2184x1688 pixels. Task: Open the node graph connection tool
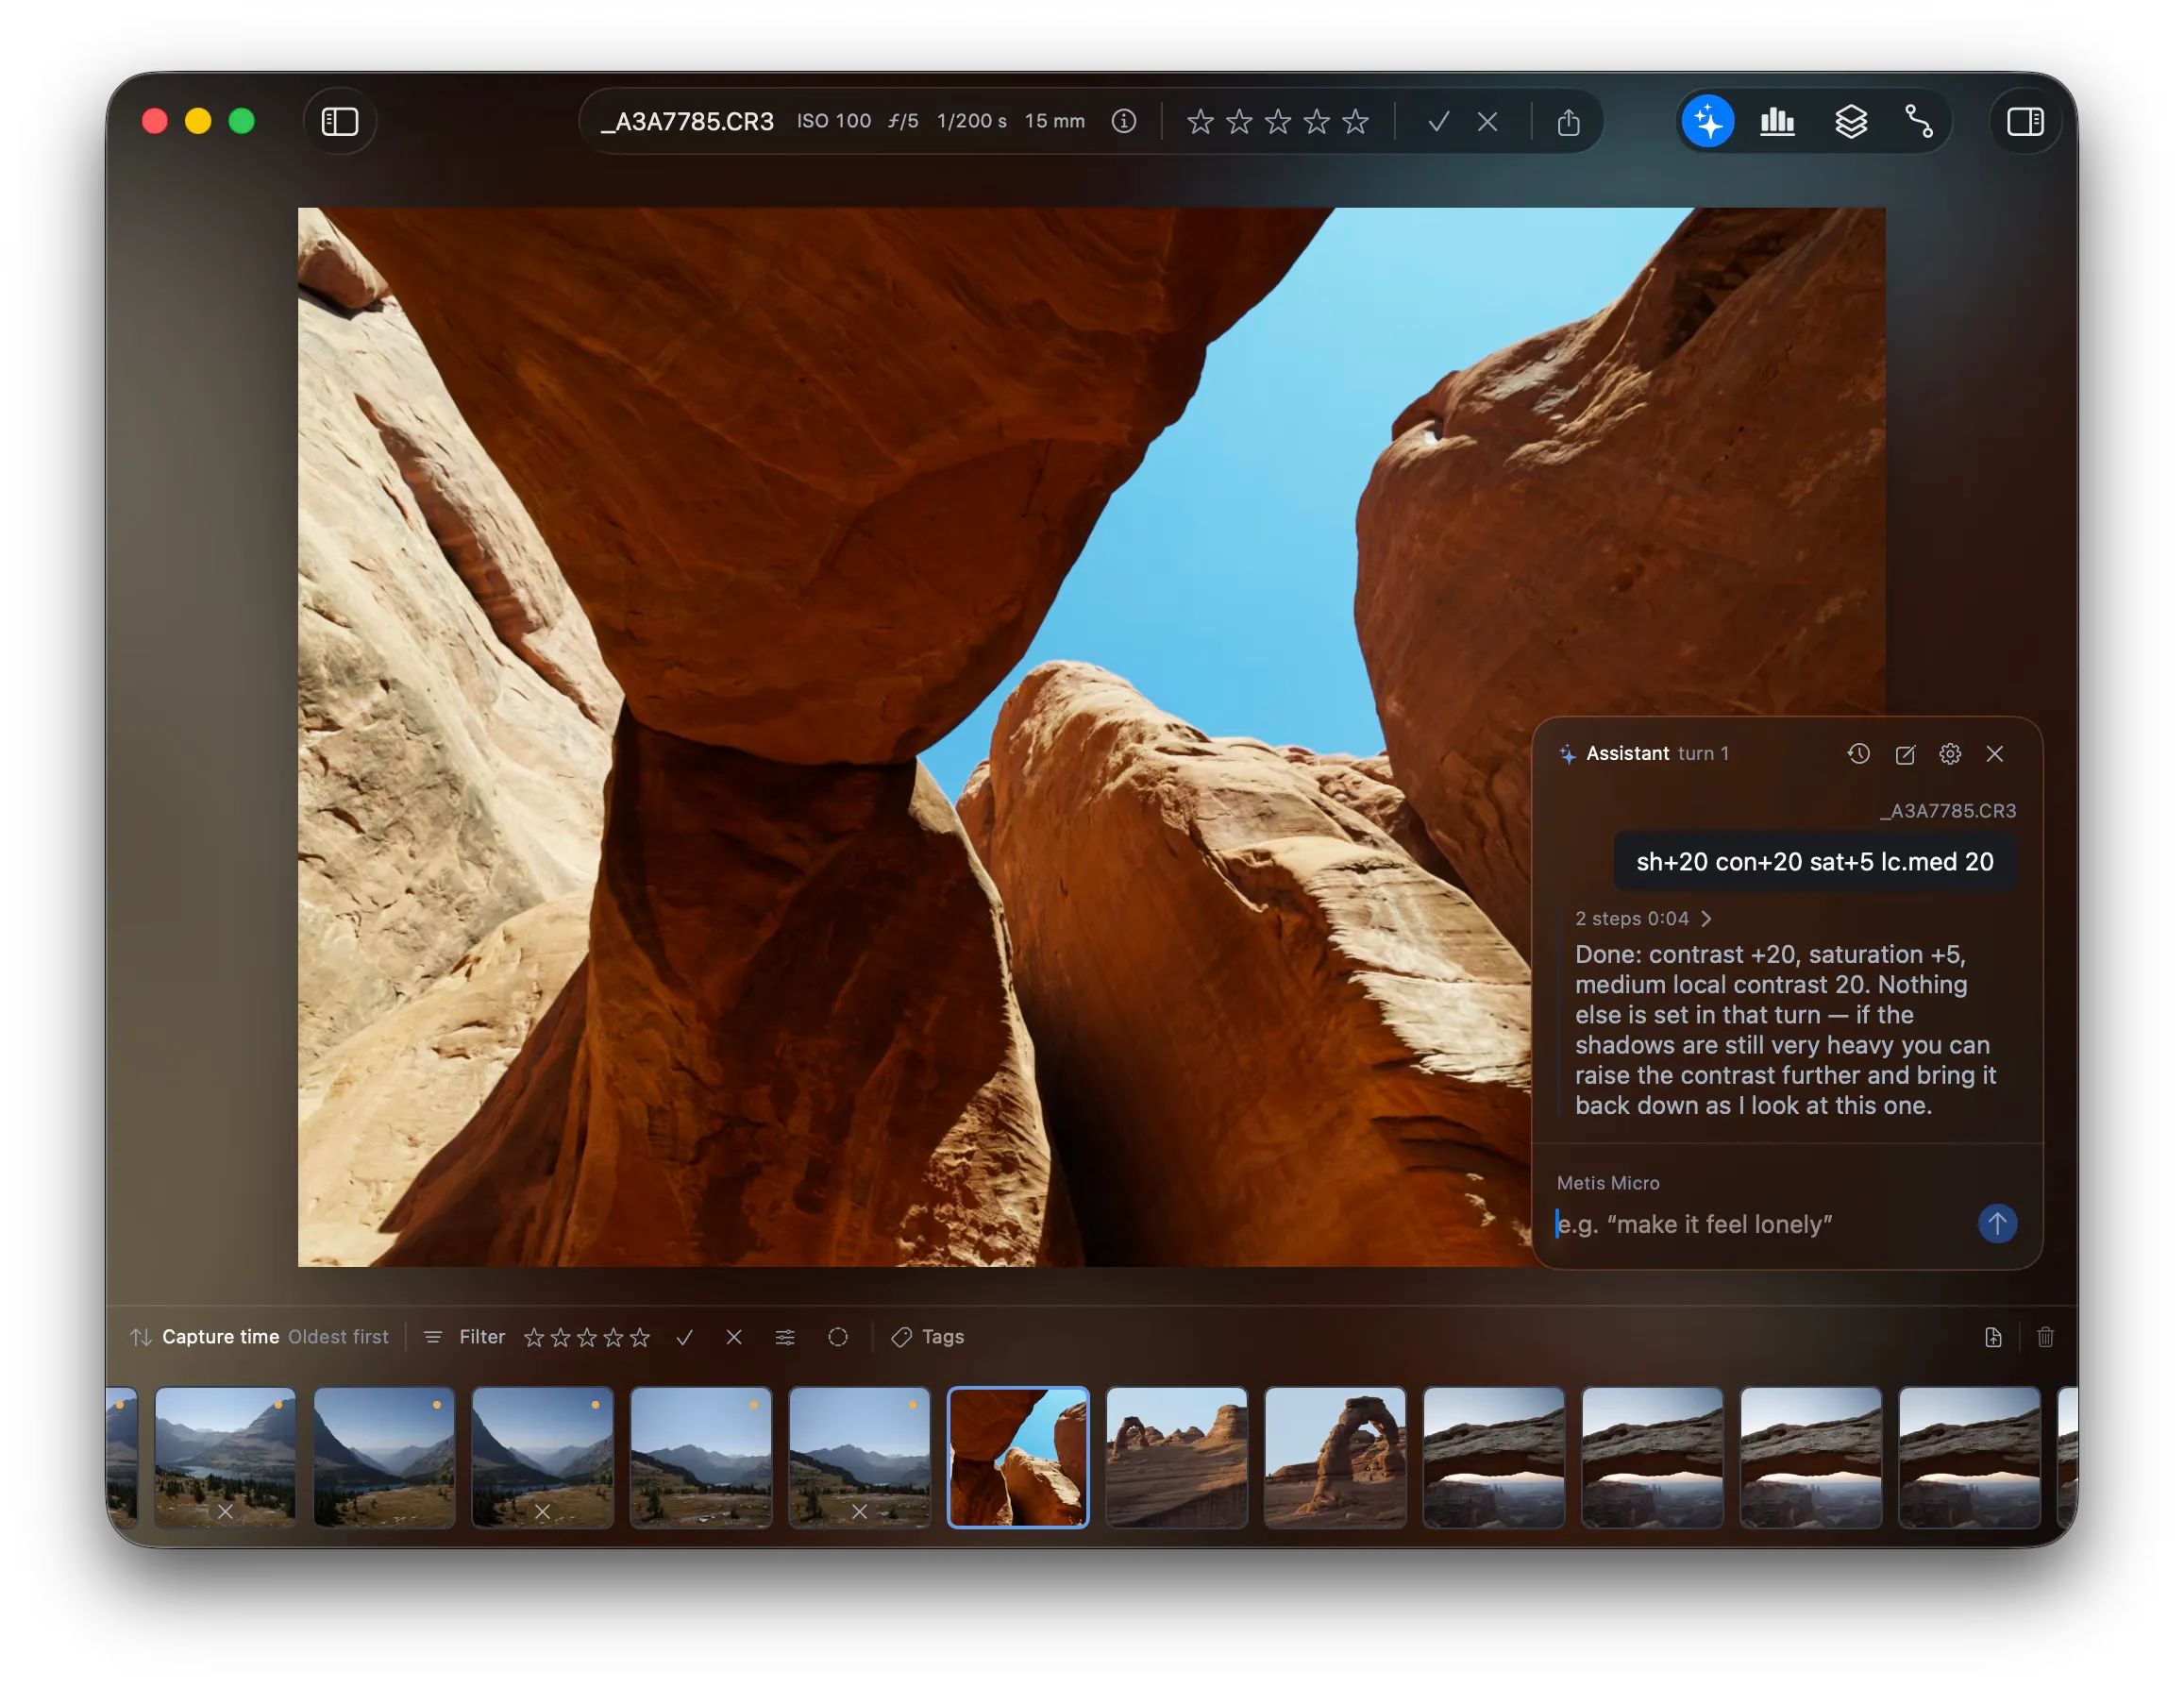click(x=1918, y=122)
